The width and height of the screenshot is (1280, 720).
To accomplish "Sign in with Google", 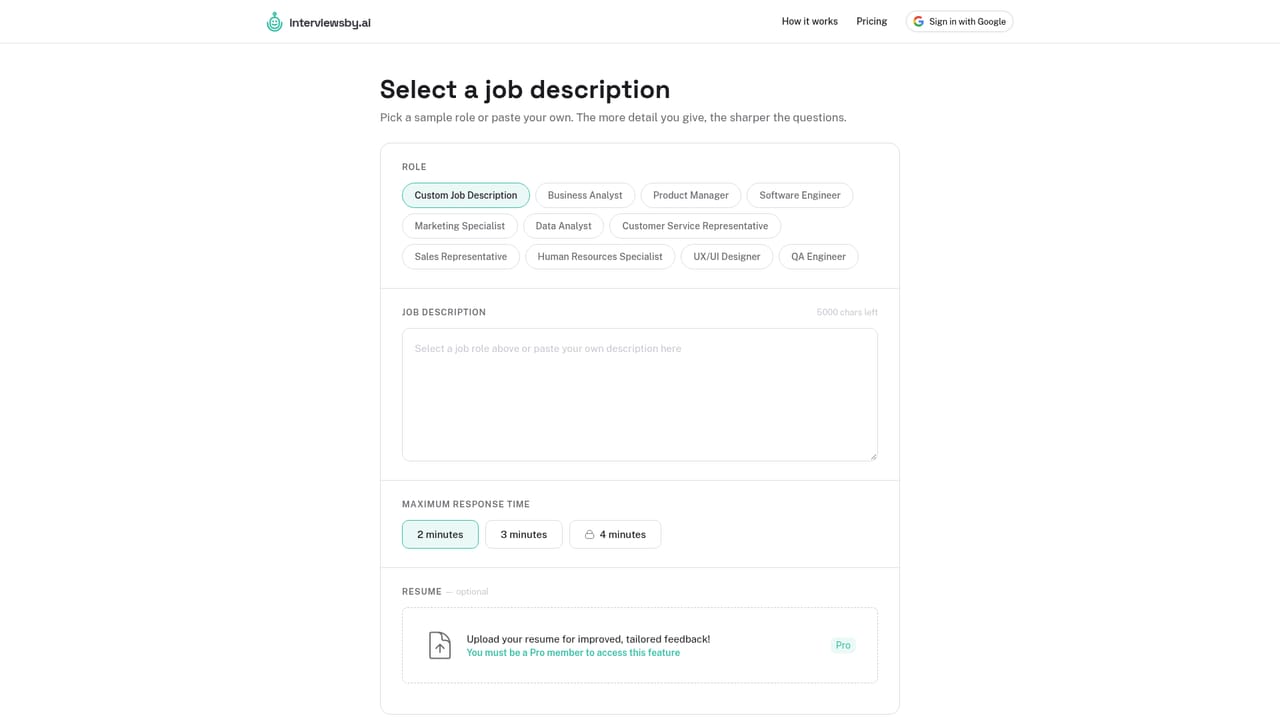I will pos(960,21).
